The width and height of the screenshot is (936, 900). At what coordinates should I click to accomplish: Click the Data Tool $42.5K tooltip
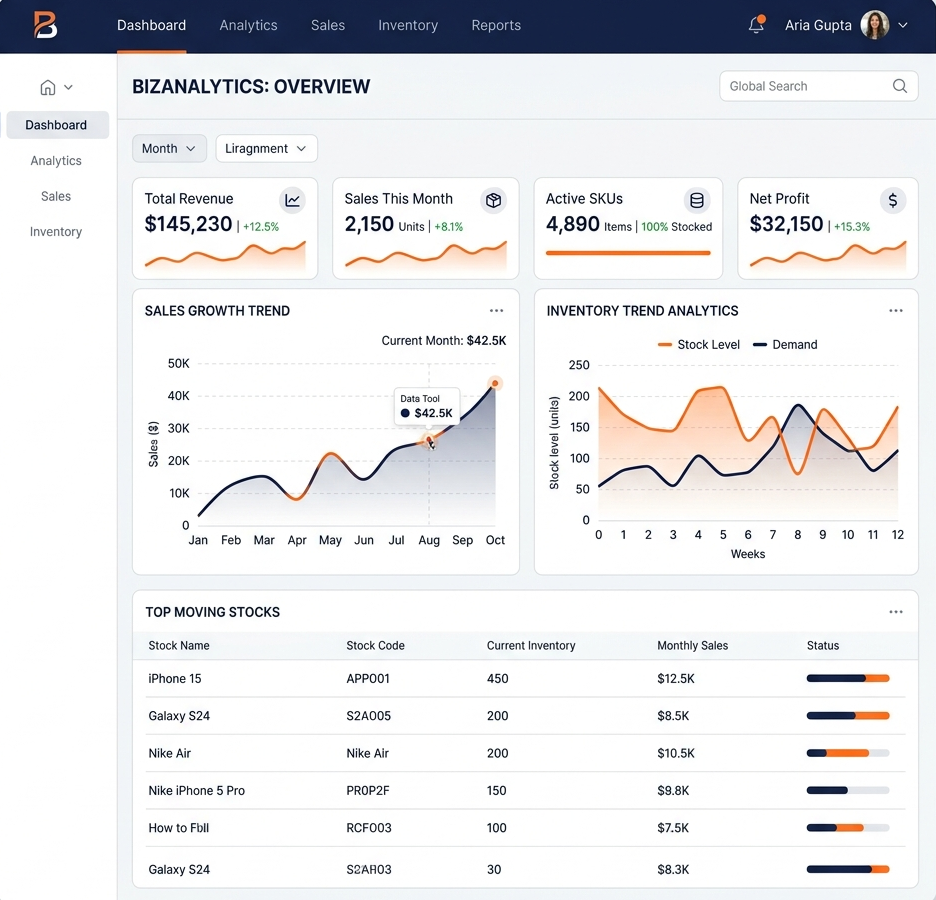[x=427, y=406]
